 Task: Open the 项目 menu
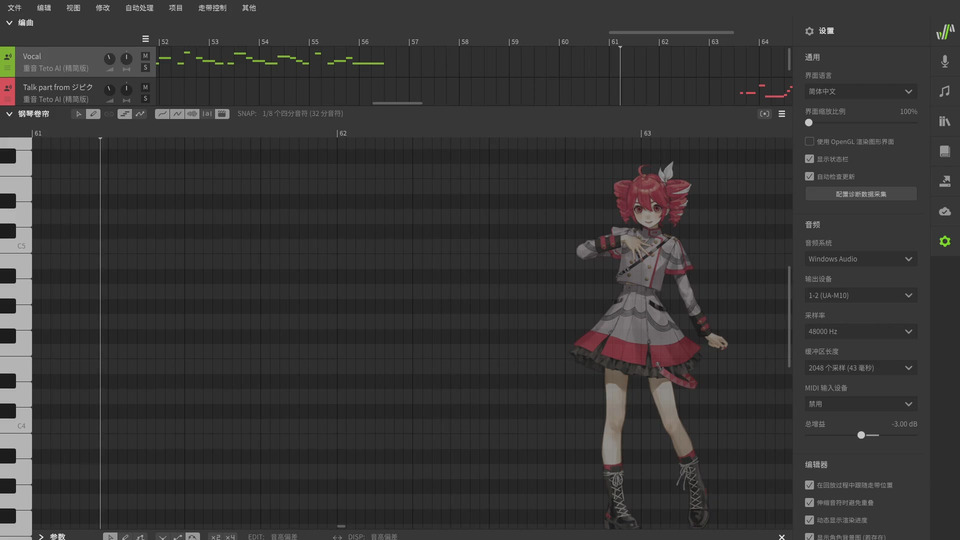coord(176,8)
